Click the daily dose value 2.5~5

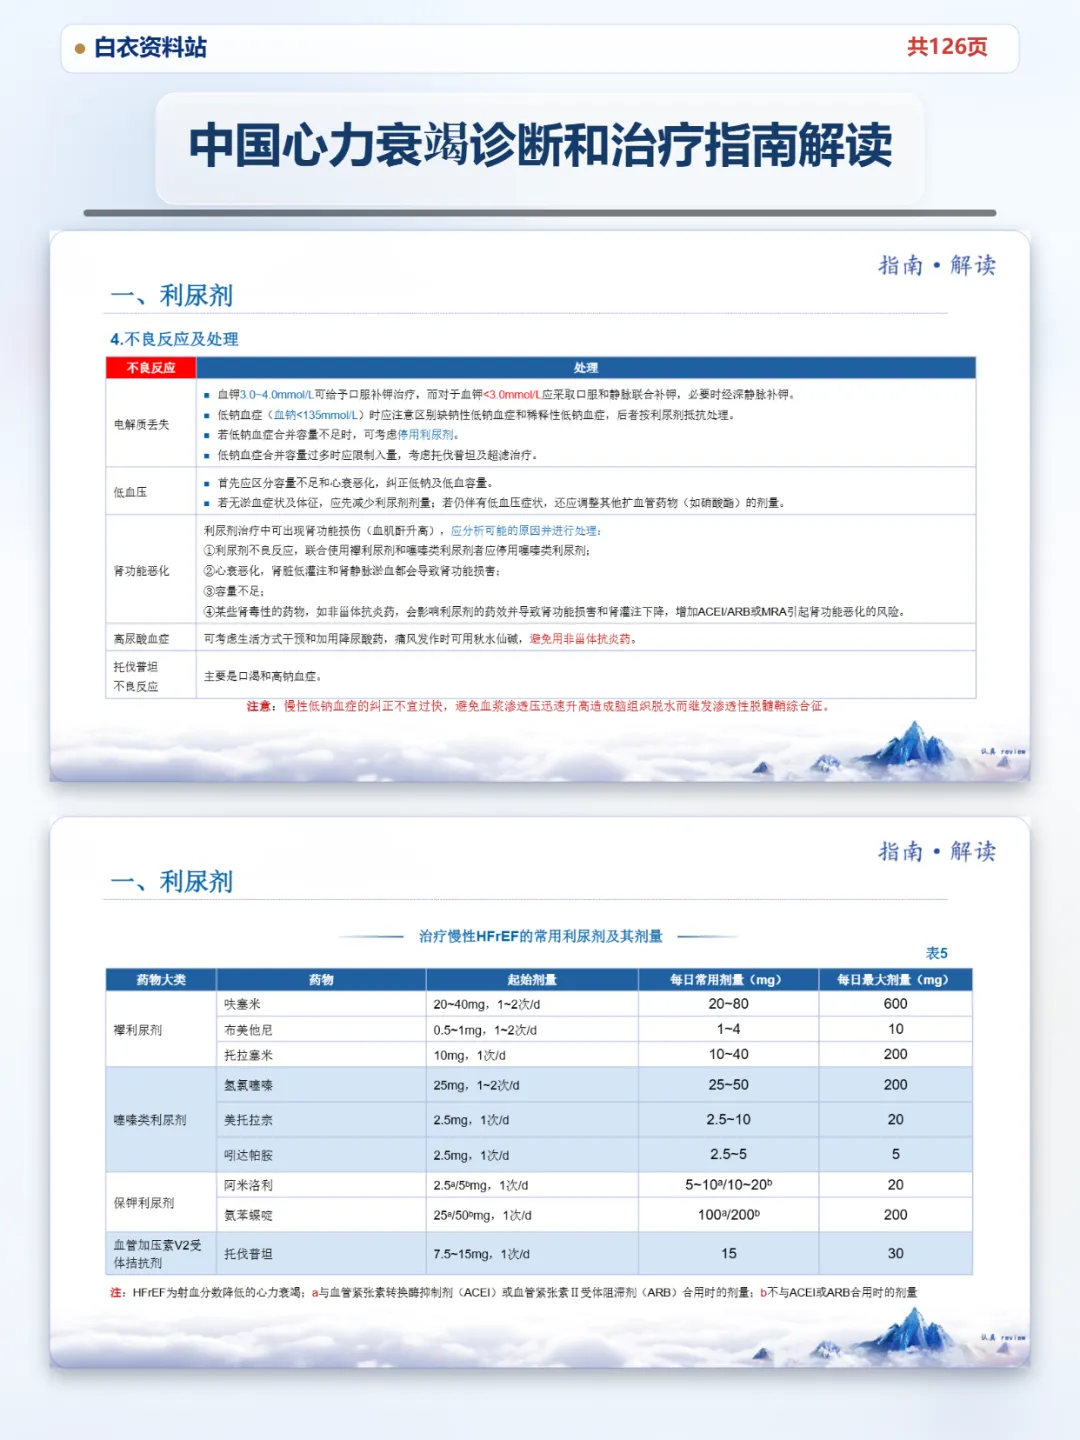coord(728,1154)
